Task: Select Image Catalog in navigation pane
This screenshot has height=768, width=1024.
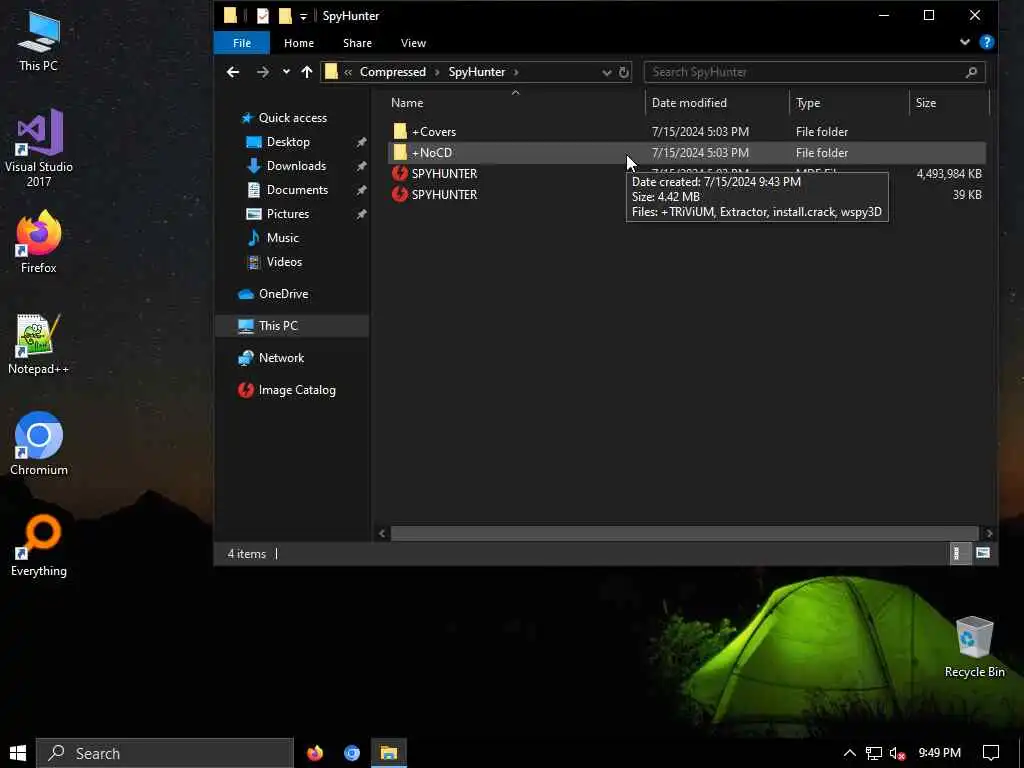Action: coord(296,390)
